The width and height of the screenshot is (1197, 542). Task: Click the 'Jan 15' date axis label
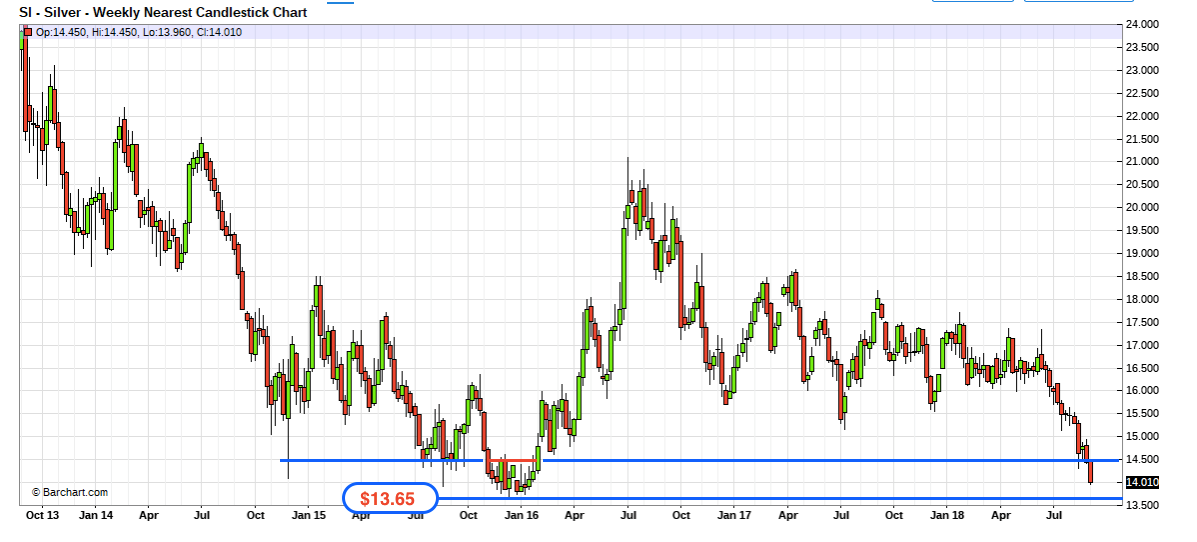[x=309, y=515]
